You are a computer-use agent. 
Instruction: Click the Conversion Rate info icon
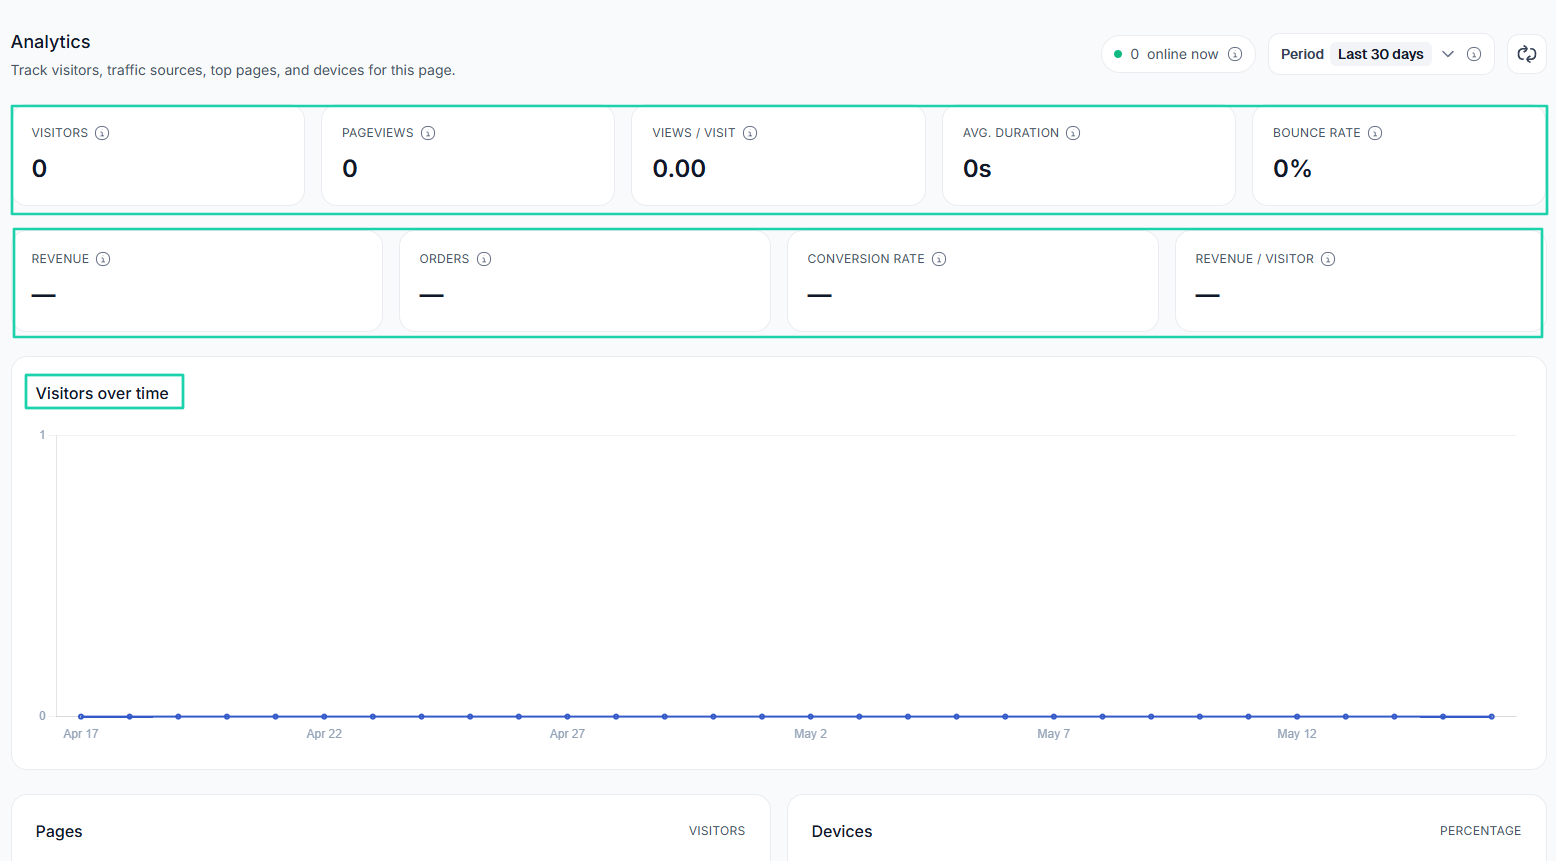pos(939,259)
